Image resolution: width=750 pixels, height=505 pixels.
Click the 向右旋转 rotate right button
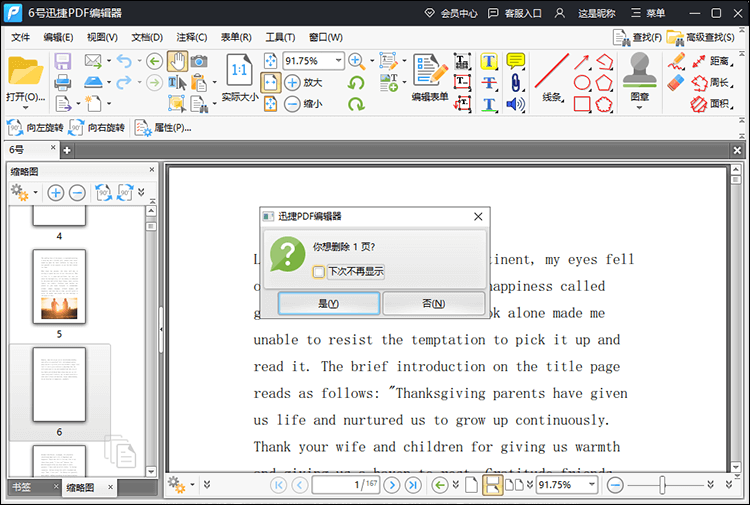click(x=97, y=128)
